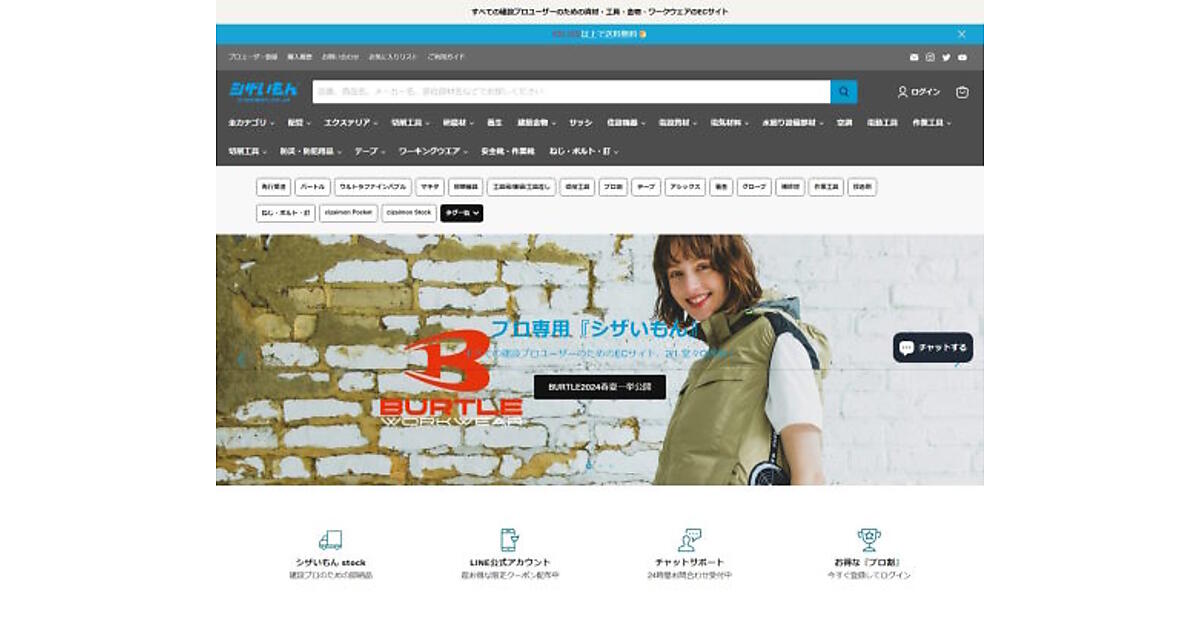Open the shopping cart icon

coord(962,92)
